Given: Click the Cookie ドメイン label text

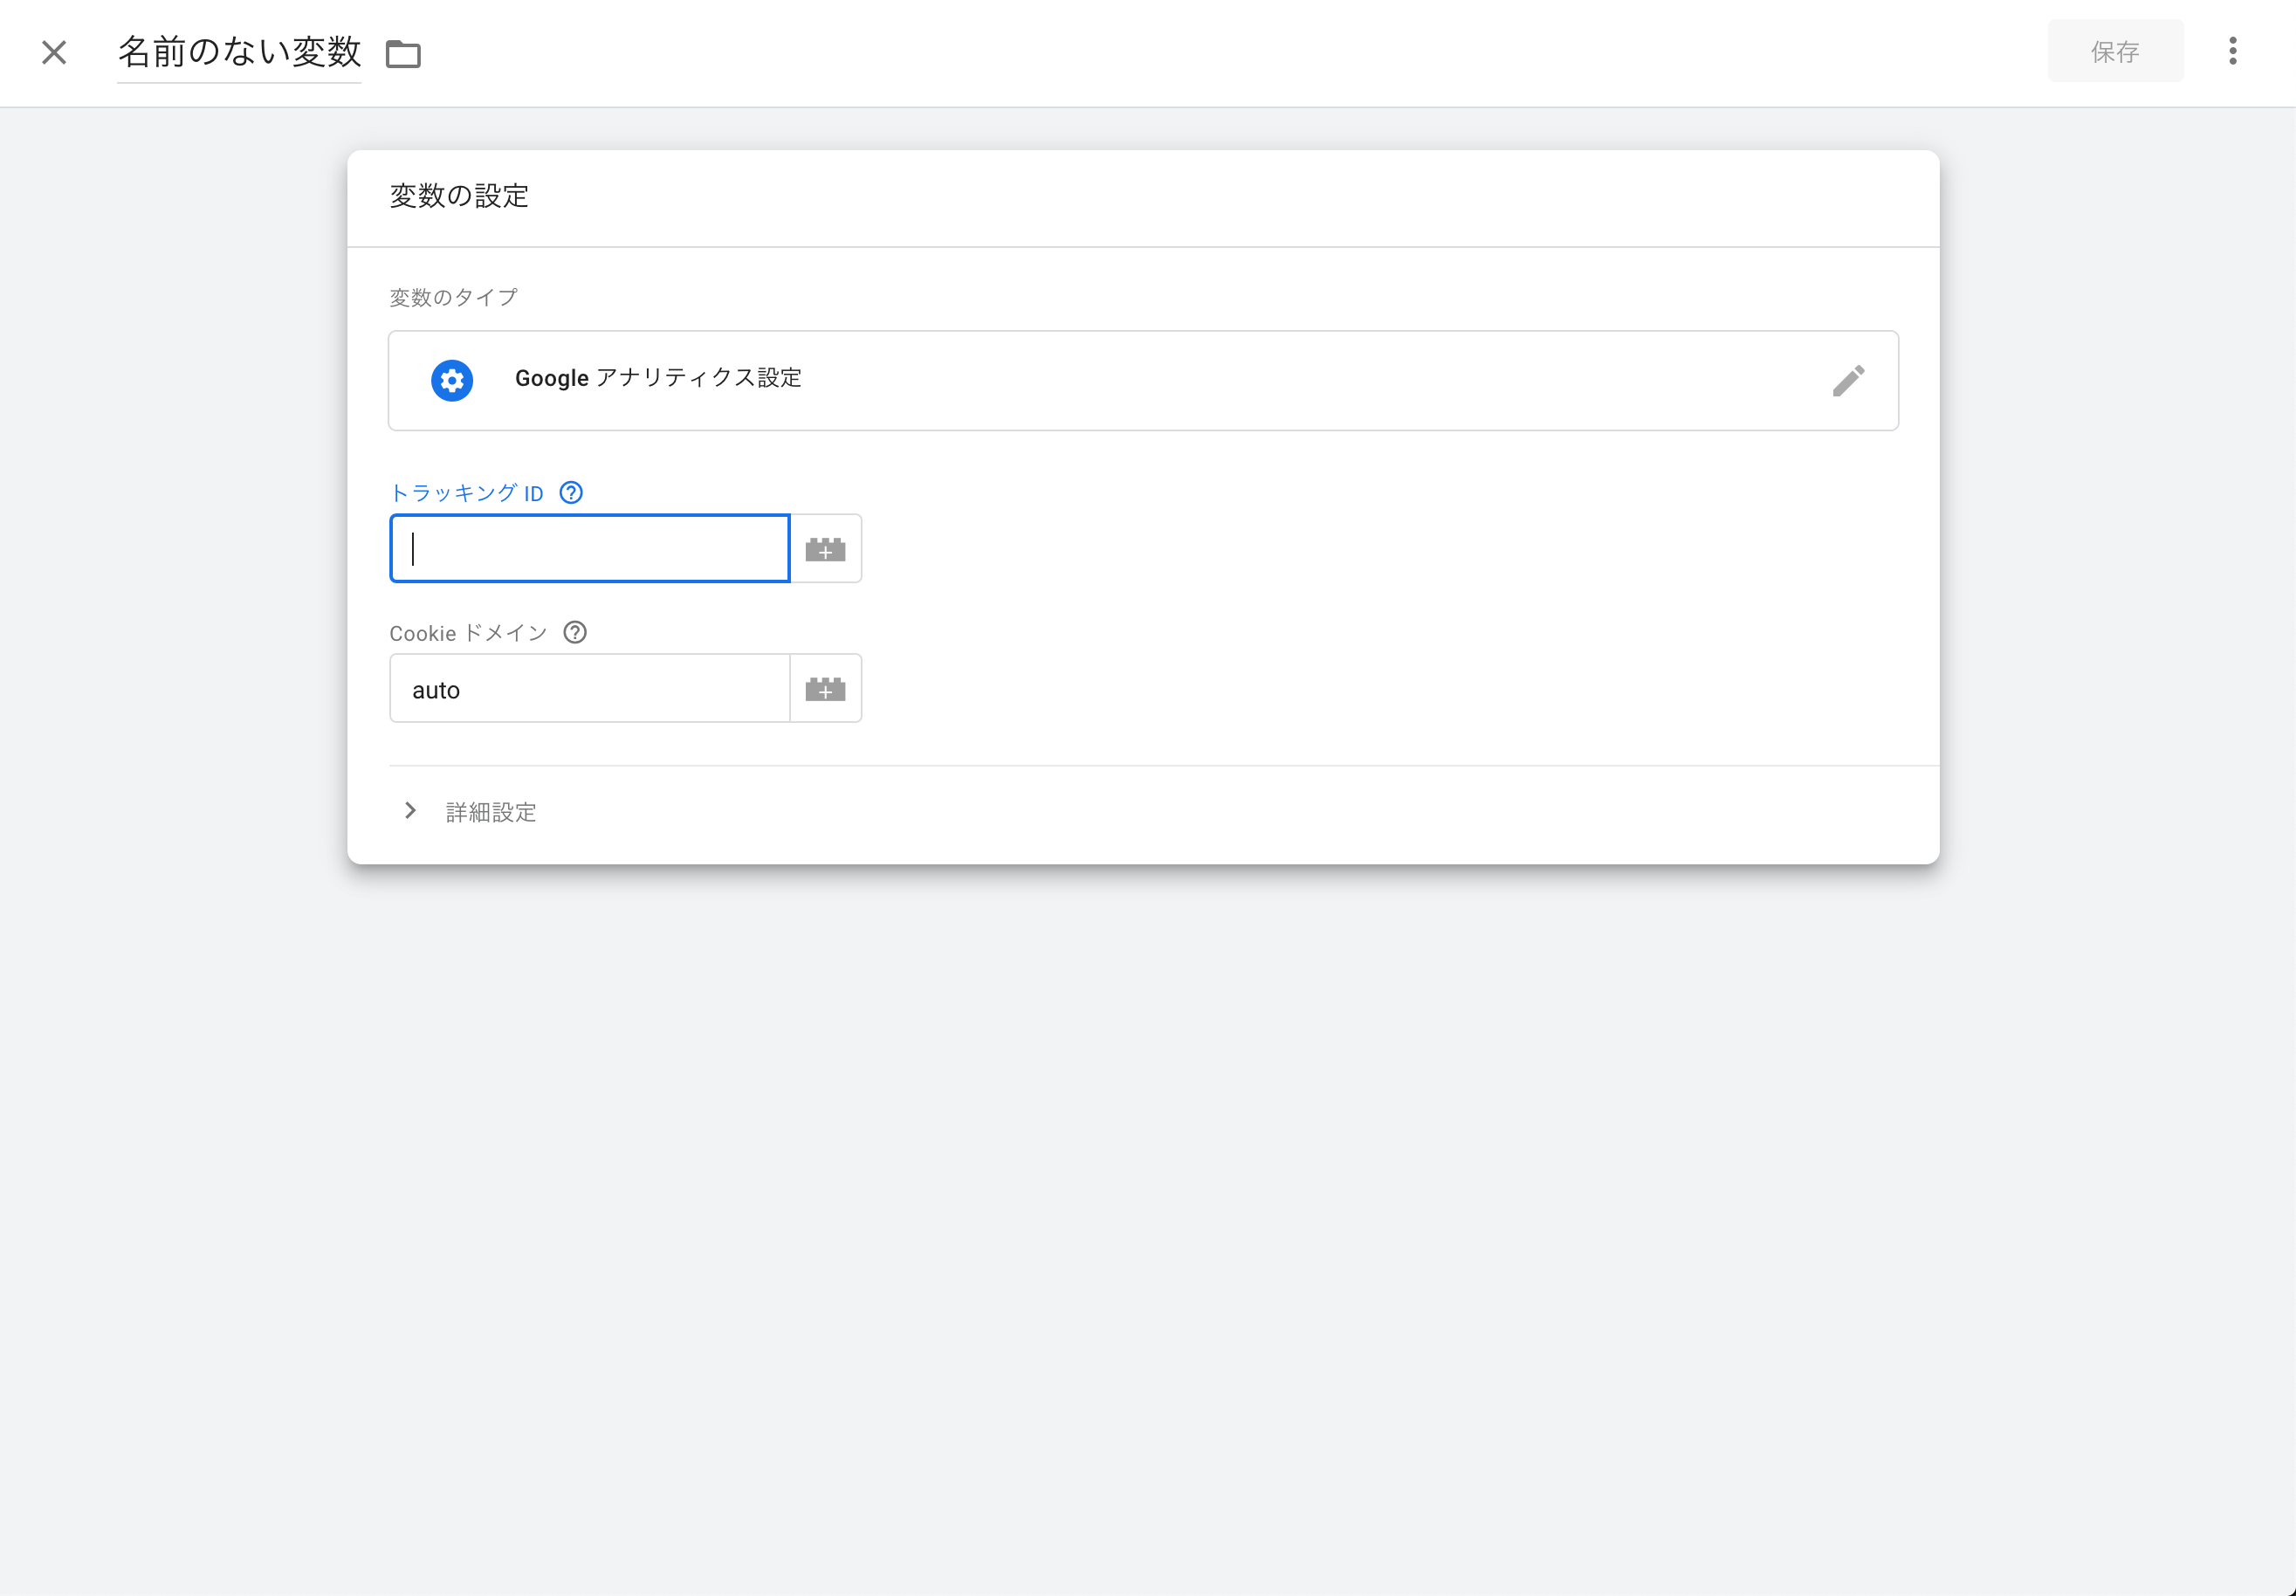Looking at the screenshot, I should (x=468, y=633).
